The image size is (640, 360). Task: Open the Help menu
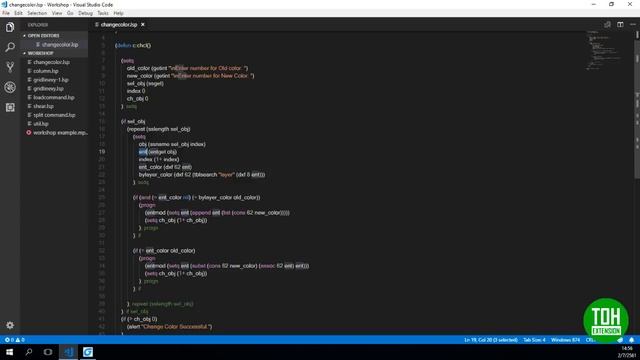(x=118, y=13)
